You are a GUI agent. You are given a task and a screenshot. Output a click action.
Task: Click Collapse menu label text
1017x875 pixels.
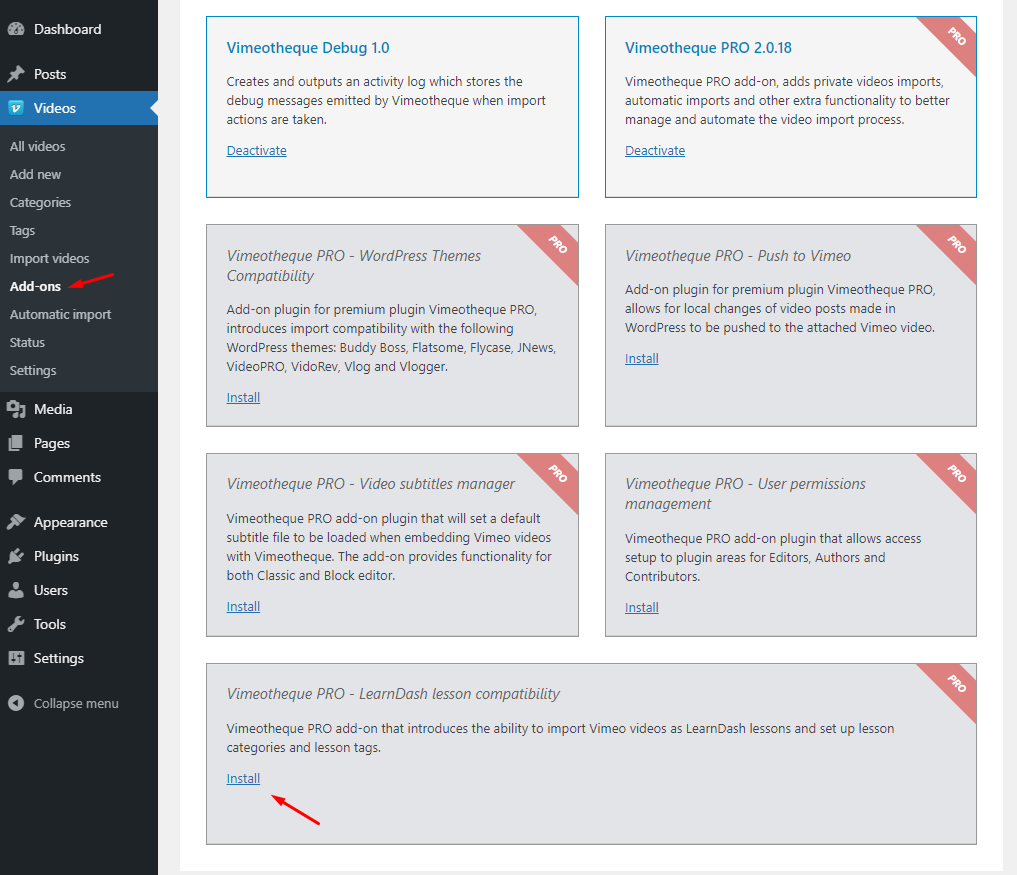pyautogui.click(x=76, y=703)
